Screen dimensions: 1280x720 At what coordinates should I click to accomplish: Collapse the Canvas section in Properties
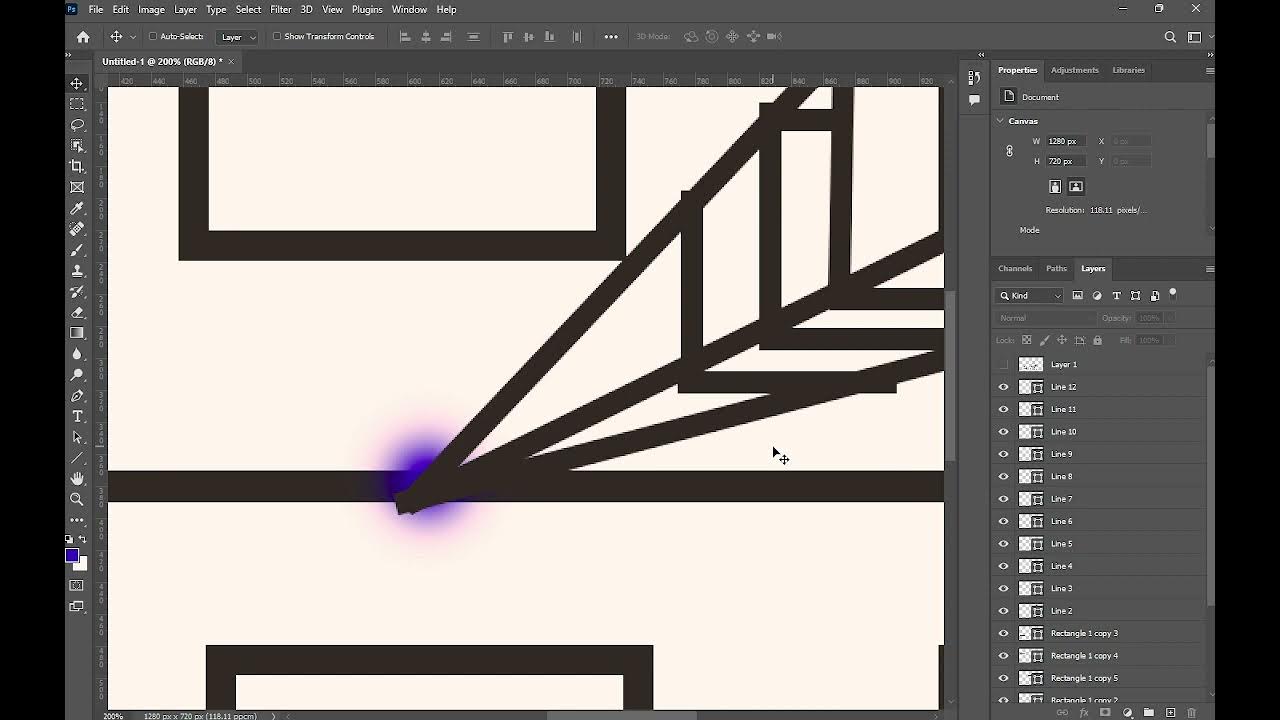click(1000, 121)
